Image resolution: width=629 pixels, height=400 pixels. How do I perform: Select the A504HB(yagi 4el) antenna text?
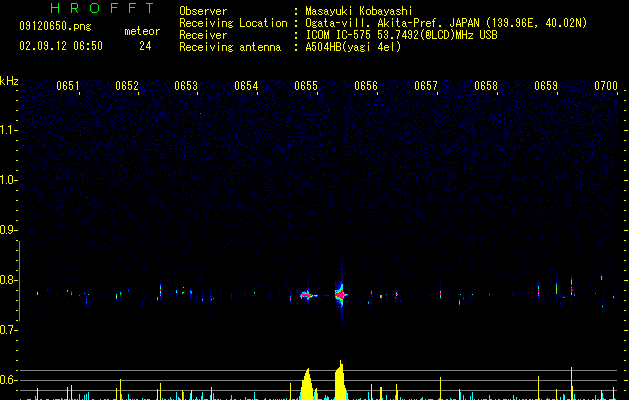point(353,47)
